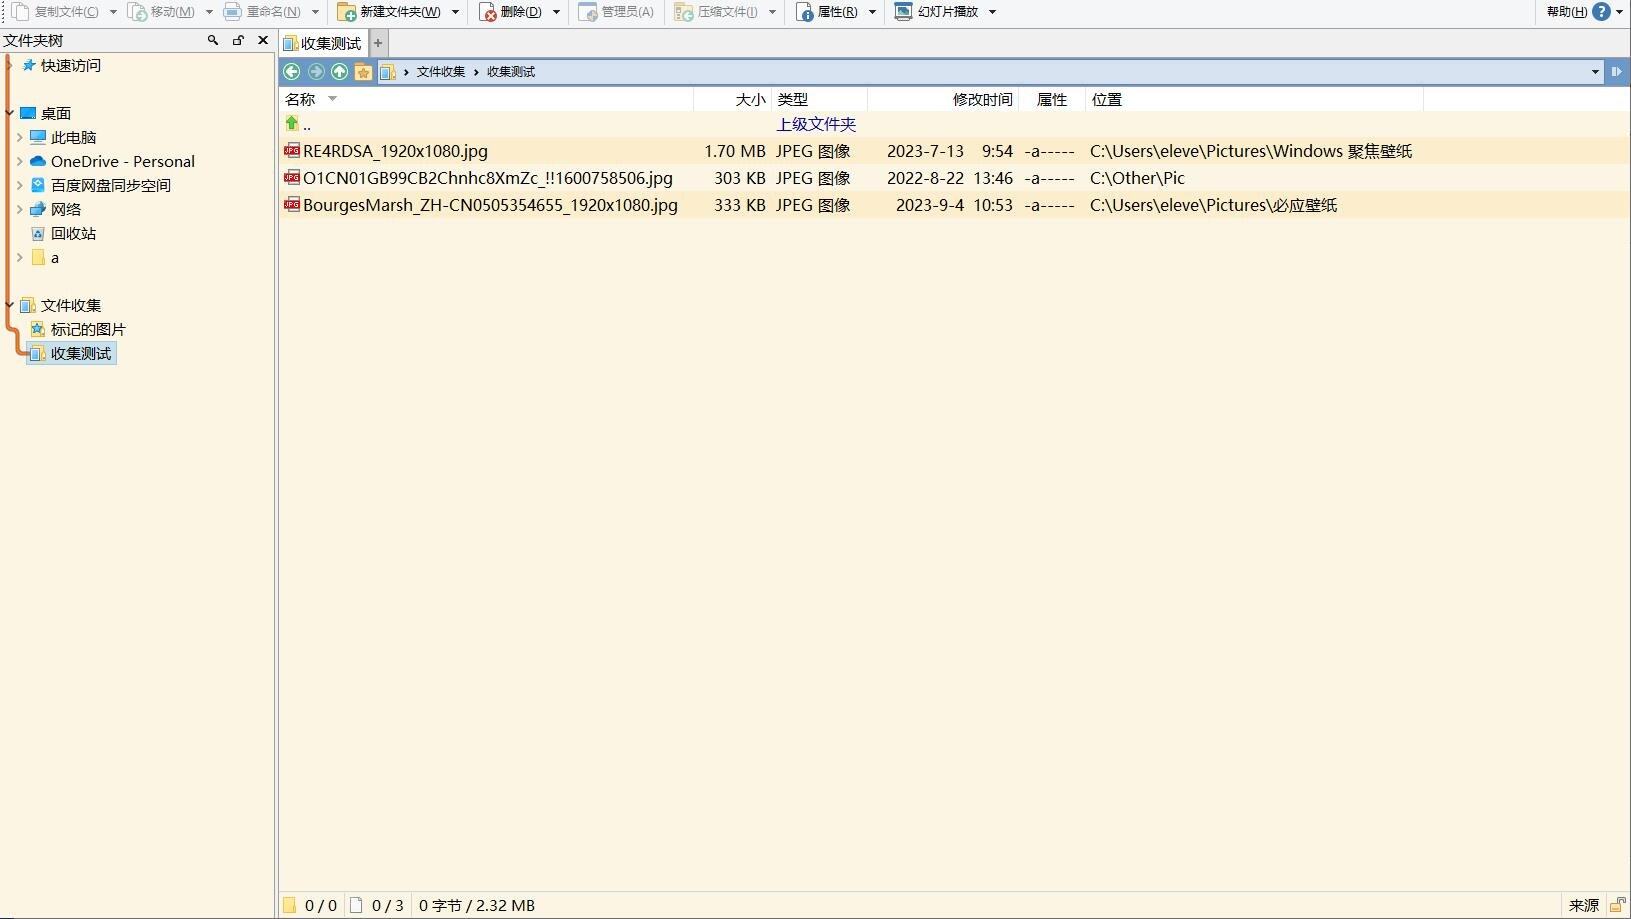This screenshot has width=1631, height=919.
Task: Select file RE4RDSA_1920x1080.jpg
Action: point(395,151)
